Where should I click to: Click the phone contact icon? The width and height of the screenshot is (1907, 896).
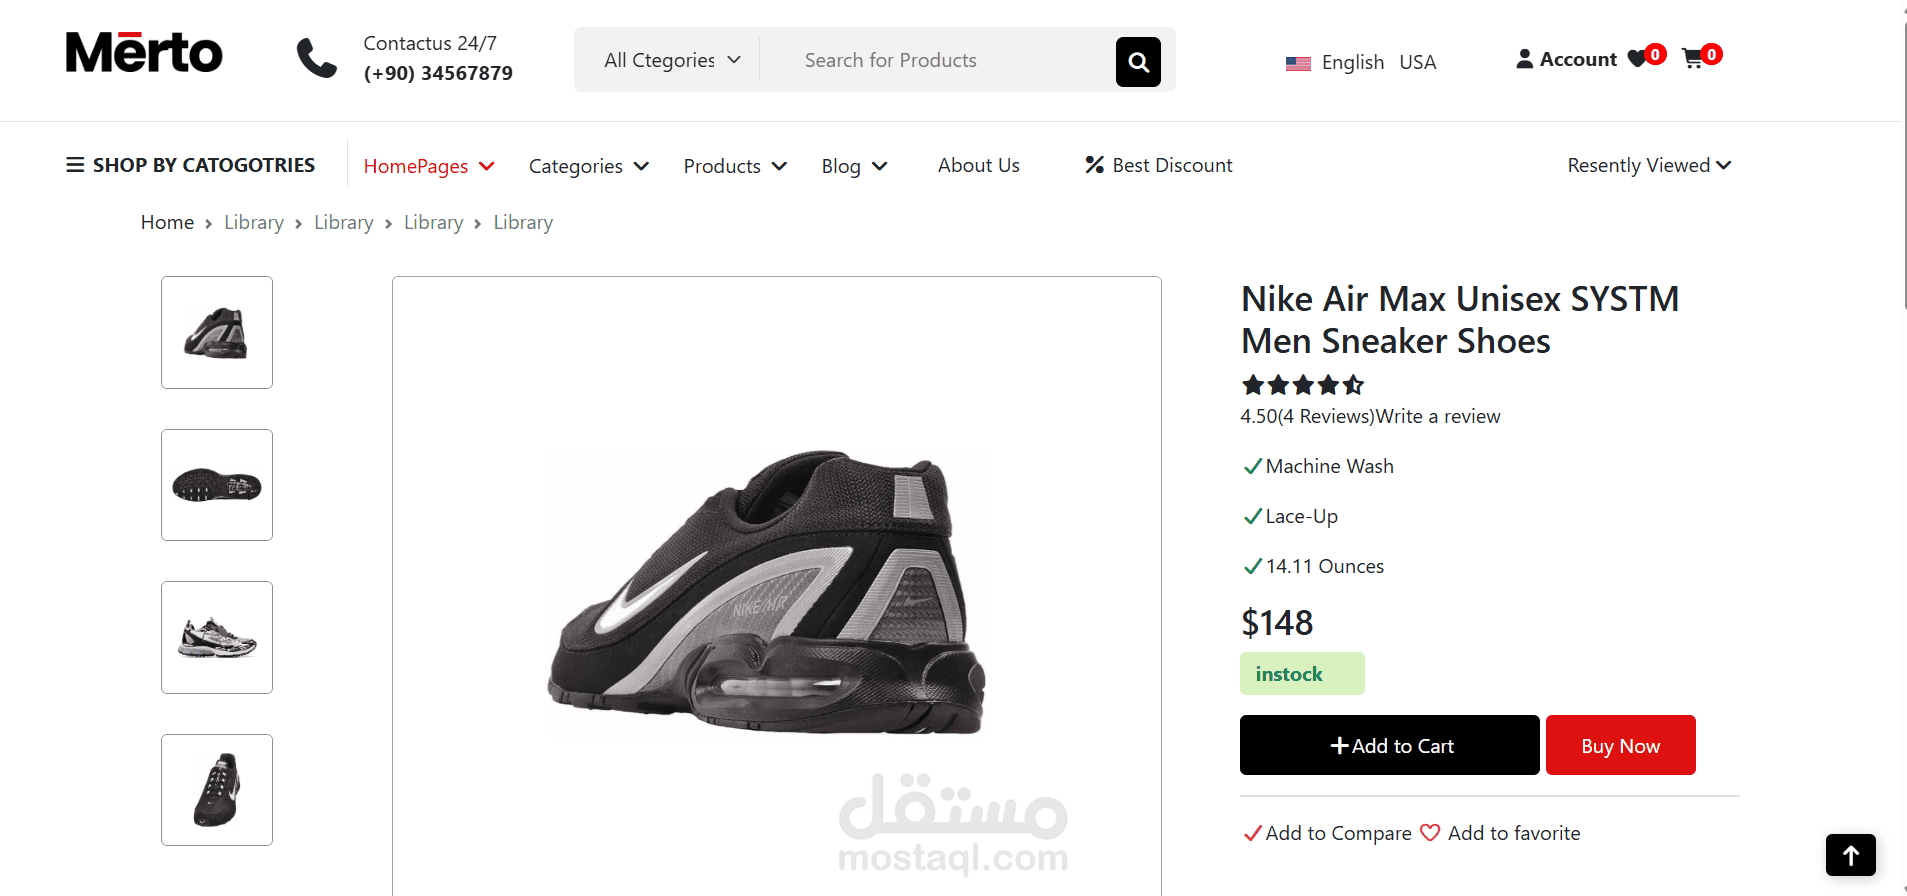point(317,58)
